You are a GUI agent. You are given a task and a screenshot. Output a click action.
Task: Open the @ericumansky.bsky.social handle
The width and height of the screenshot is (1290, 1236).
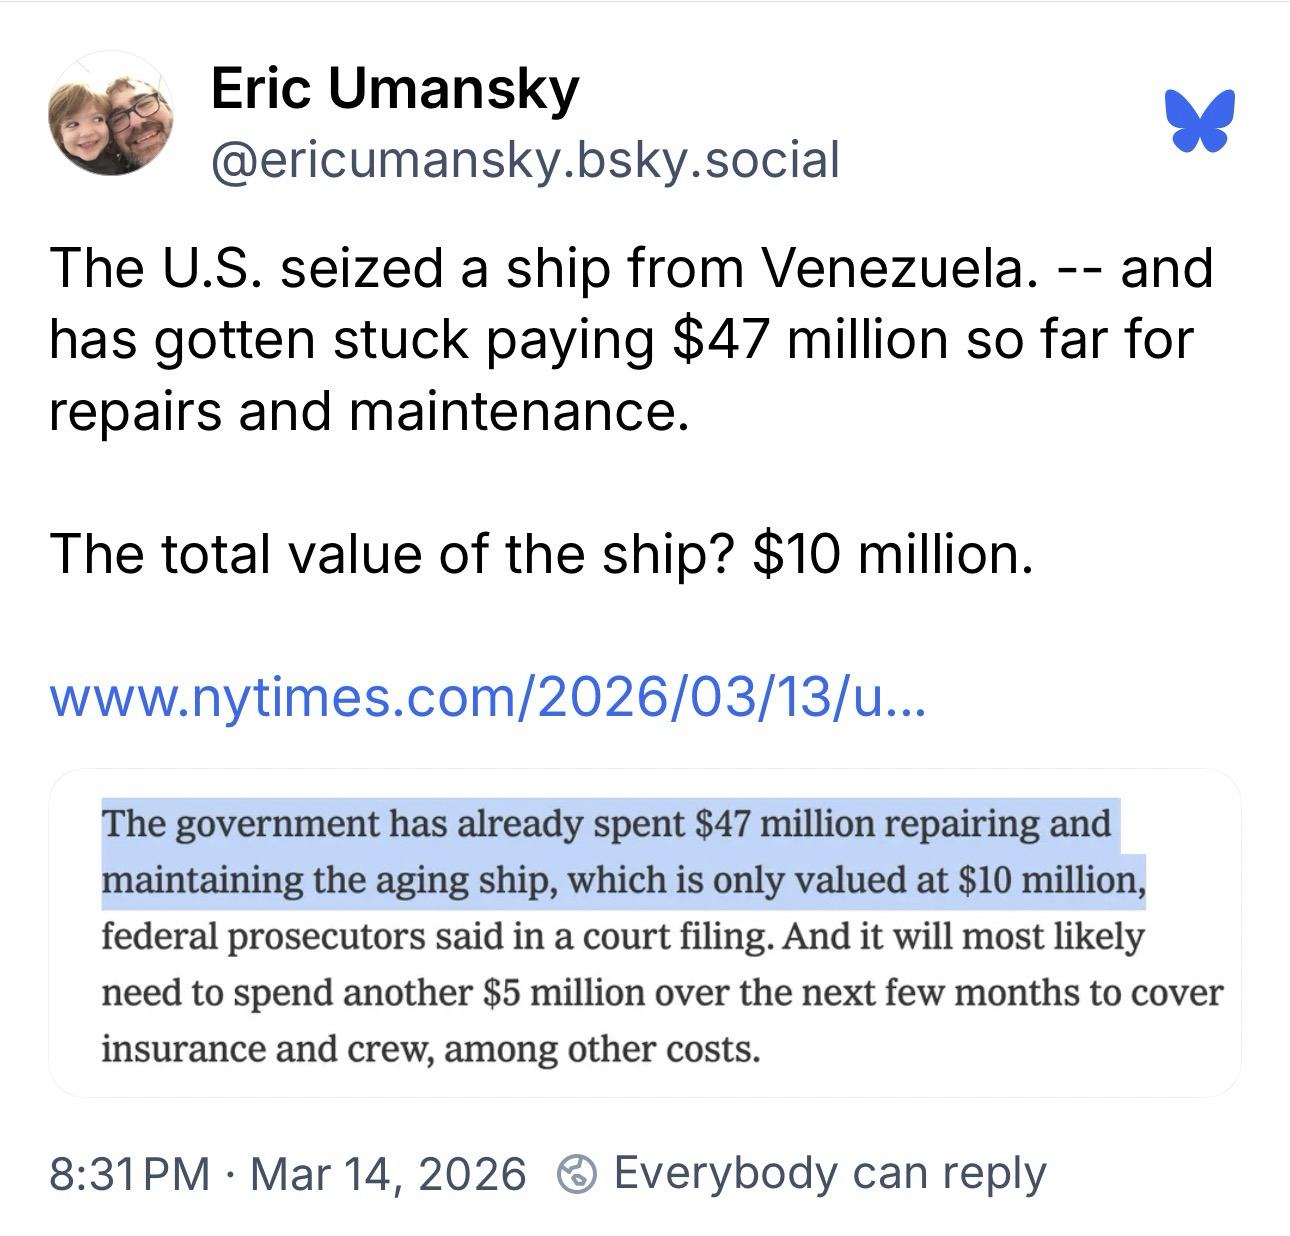[525, 159]
